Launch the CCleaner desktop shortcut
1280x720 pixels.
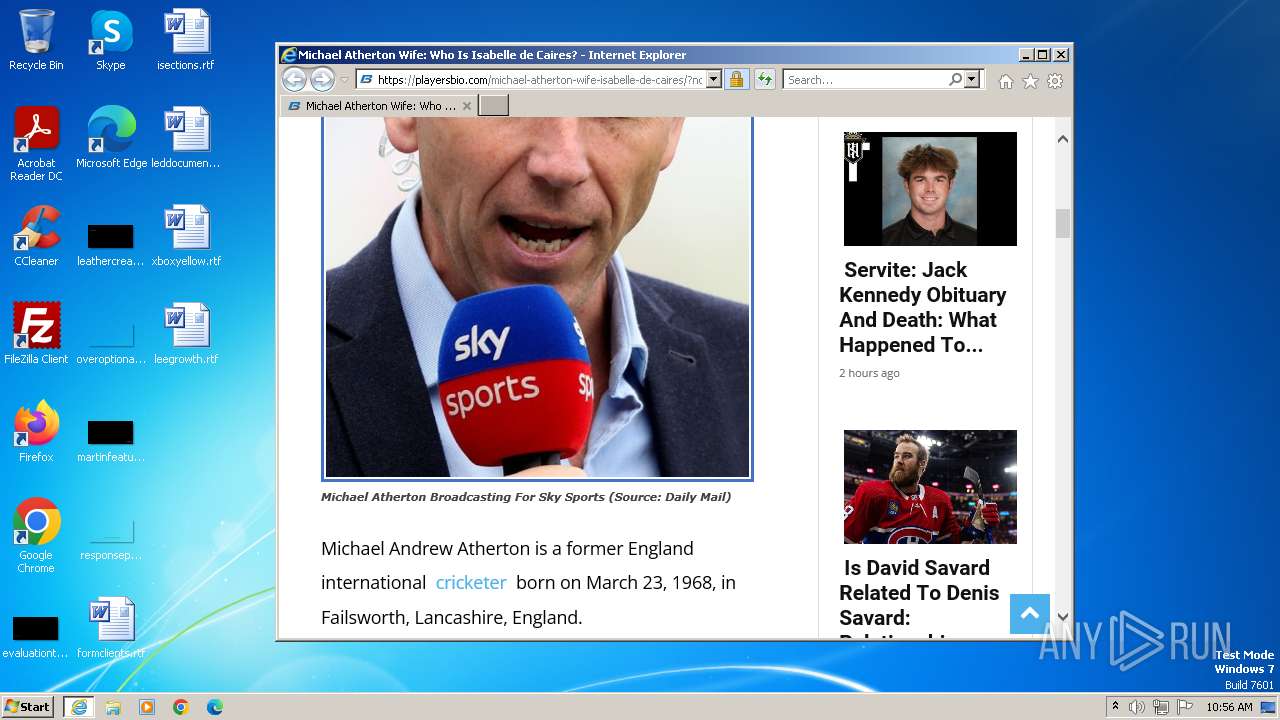pyautogui.click(x=36, y=236)
